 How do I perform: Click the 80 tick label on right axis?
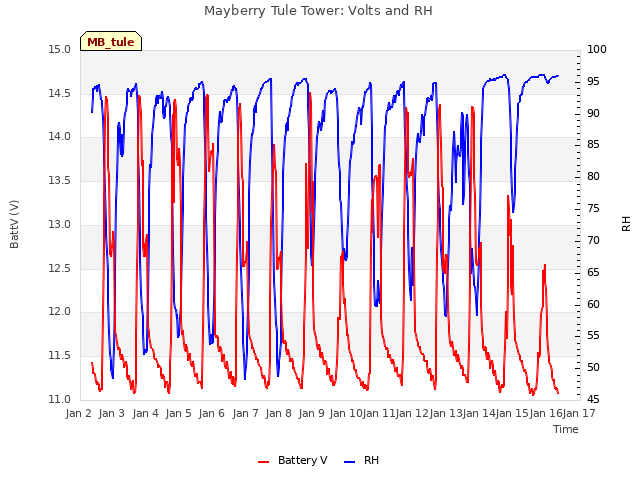(x=593, y=176)
